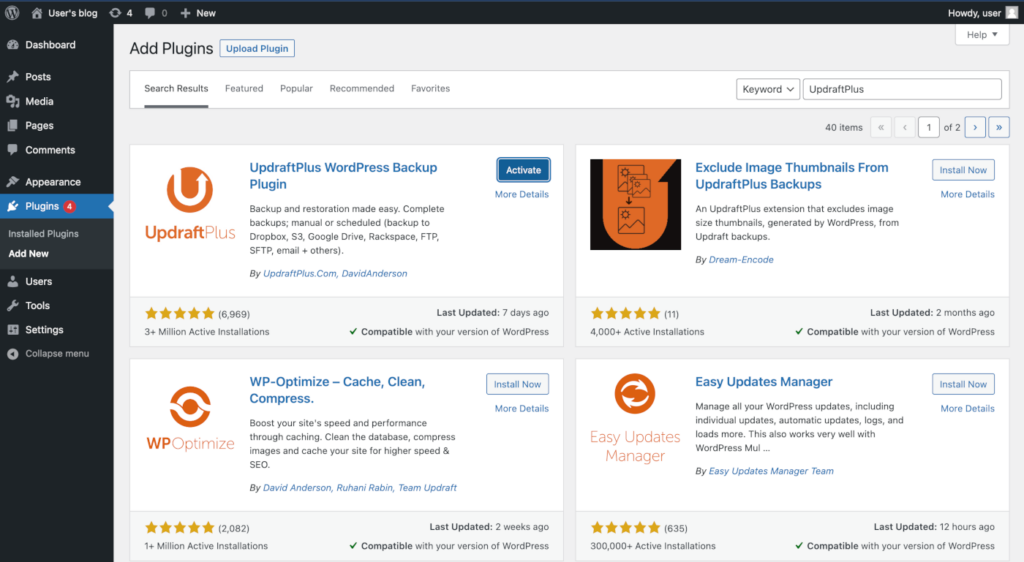The image size is (1024, 562).
Task: Open the Media section in sidebar
Action: coord(39,101)
